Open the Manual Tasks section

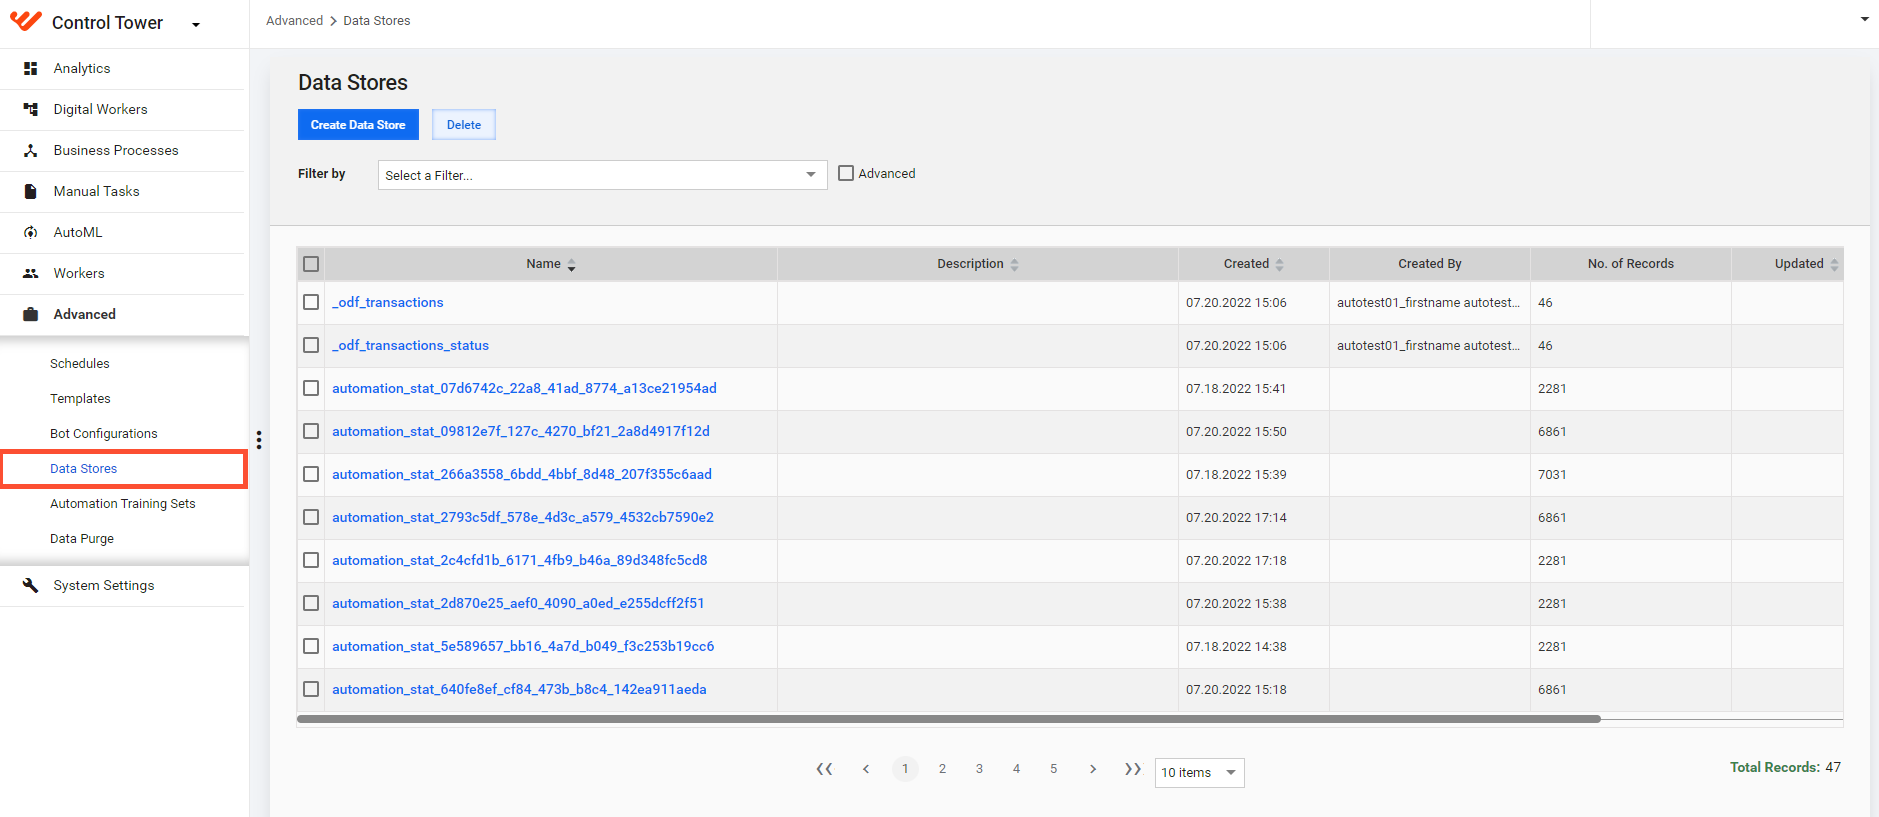tap(96, 191)
